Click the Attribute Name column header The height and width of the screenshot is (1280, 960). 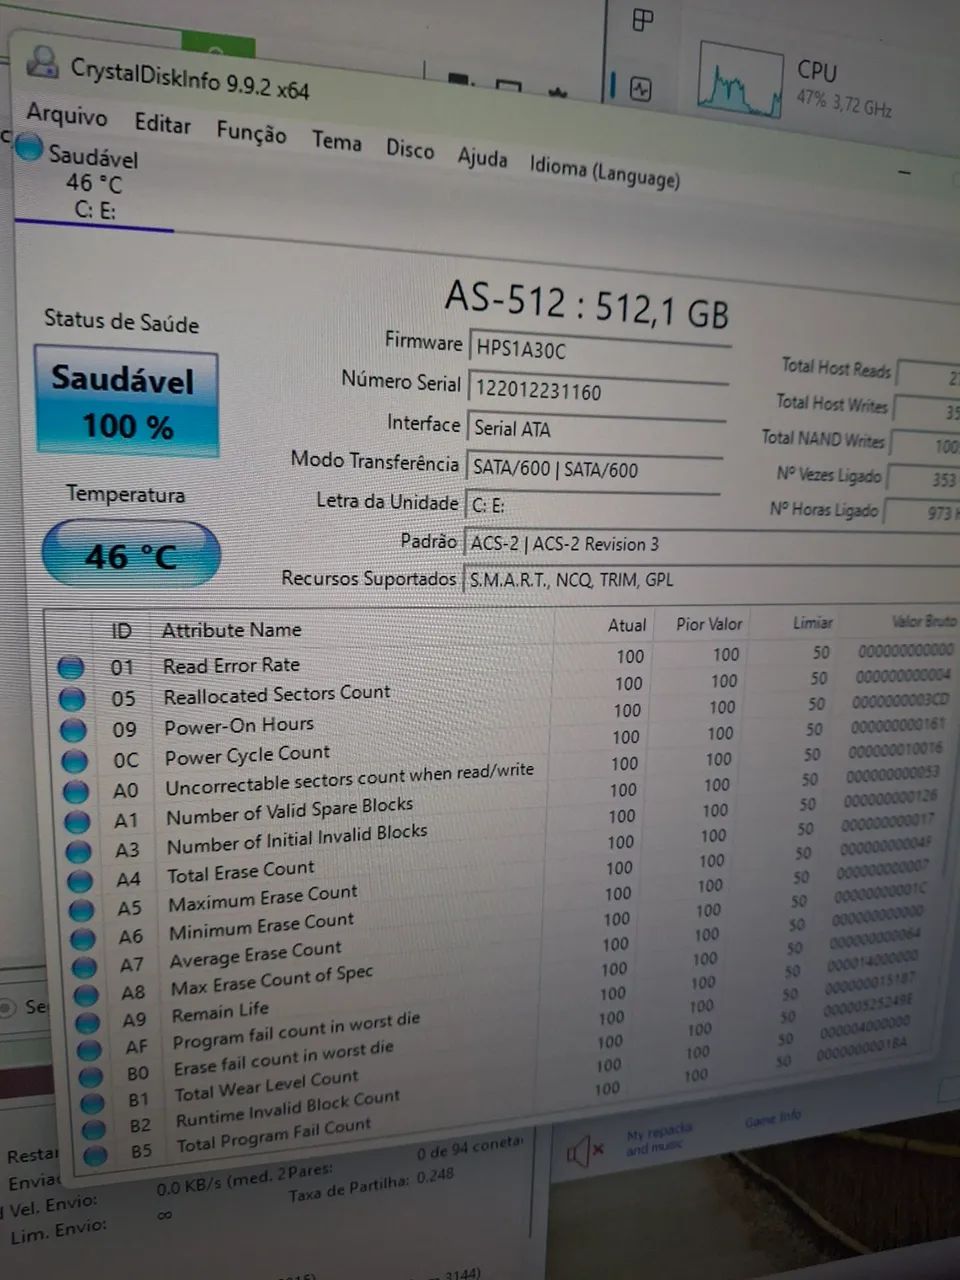click(231, 630)
